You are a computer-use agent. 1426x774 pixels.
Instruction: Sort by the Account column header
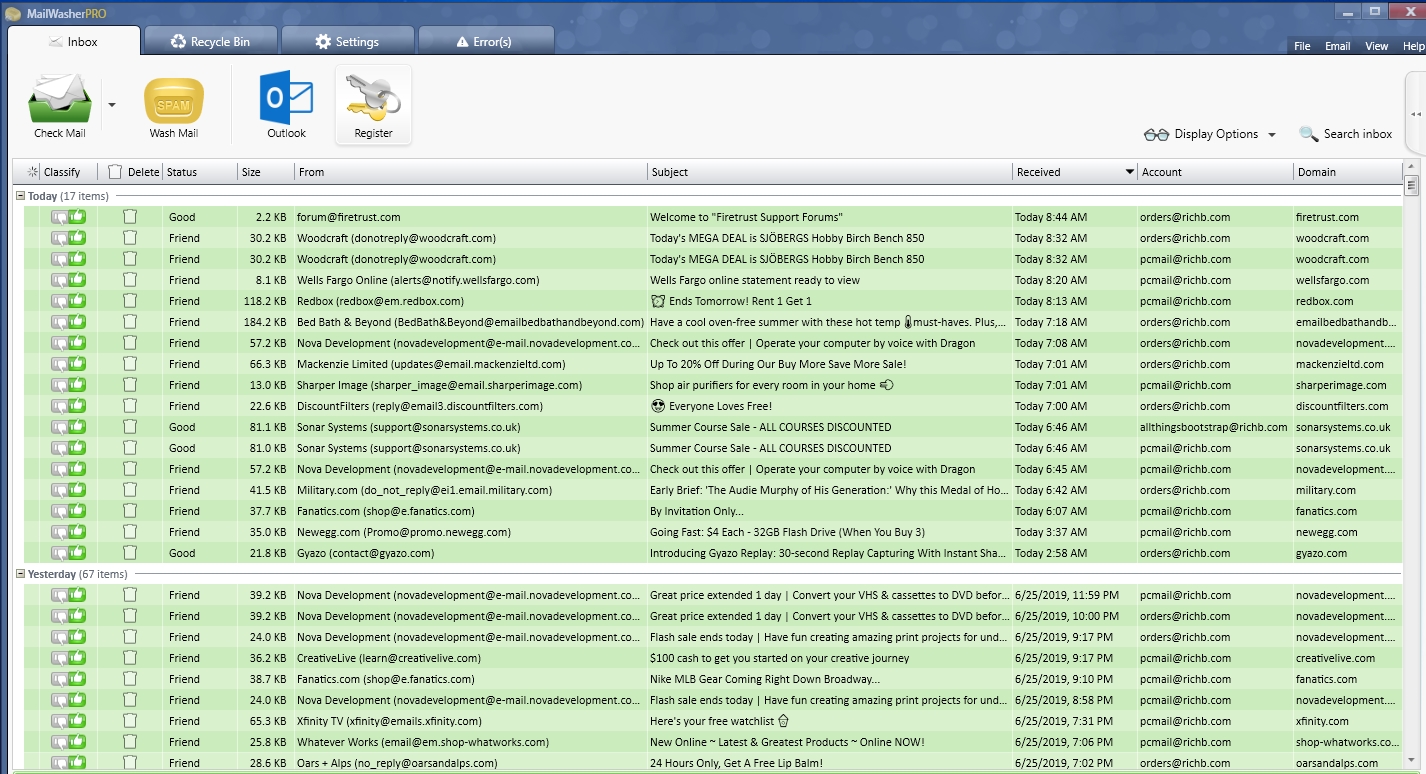click(1215, 172)
